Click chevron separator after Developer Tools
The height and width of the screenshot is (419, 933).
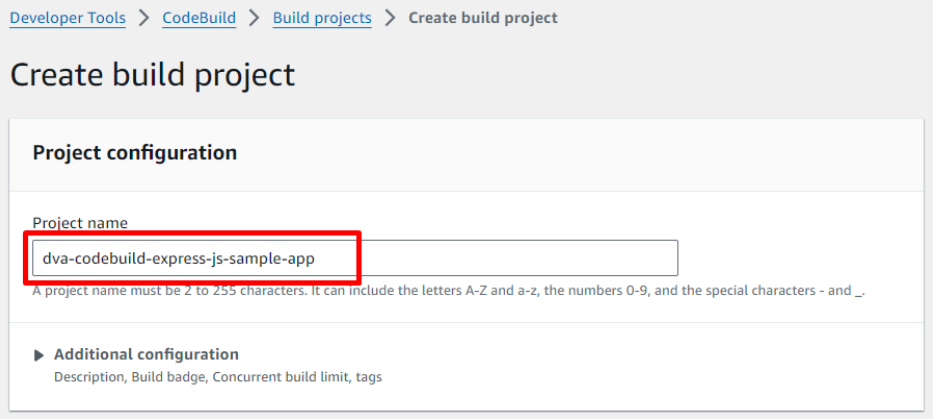point(143,18)
